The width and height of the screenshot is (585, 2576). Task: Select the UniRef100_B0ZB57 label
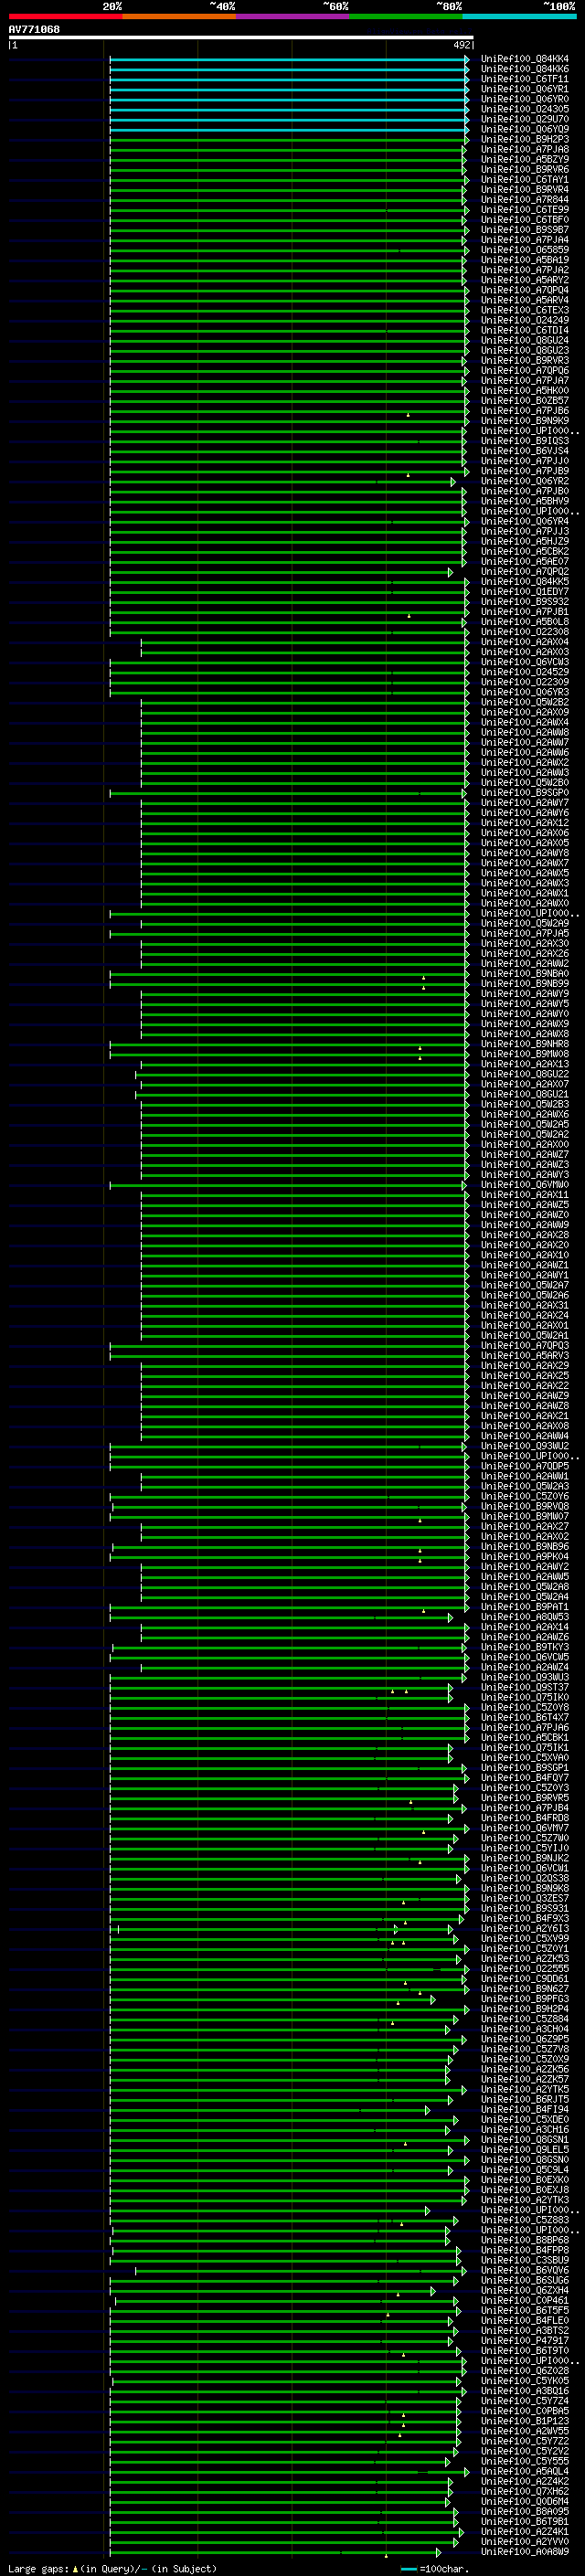pyautogui.click(x=525, y=401)
